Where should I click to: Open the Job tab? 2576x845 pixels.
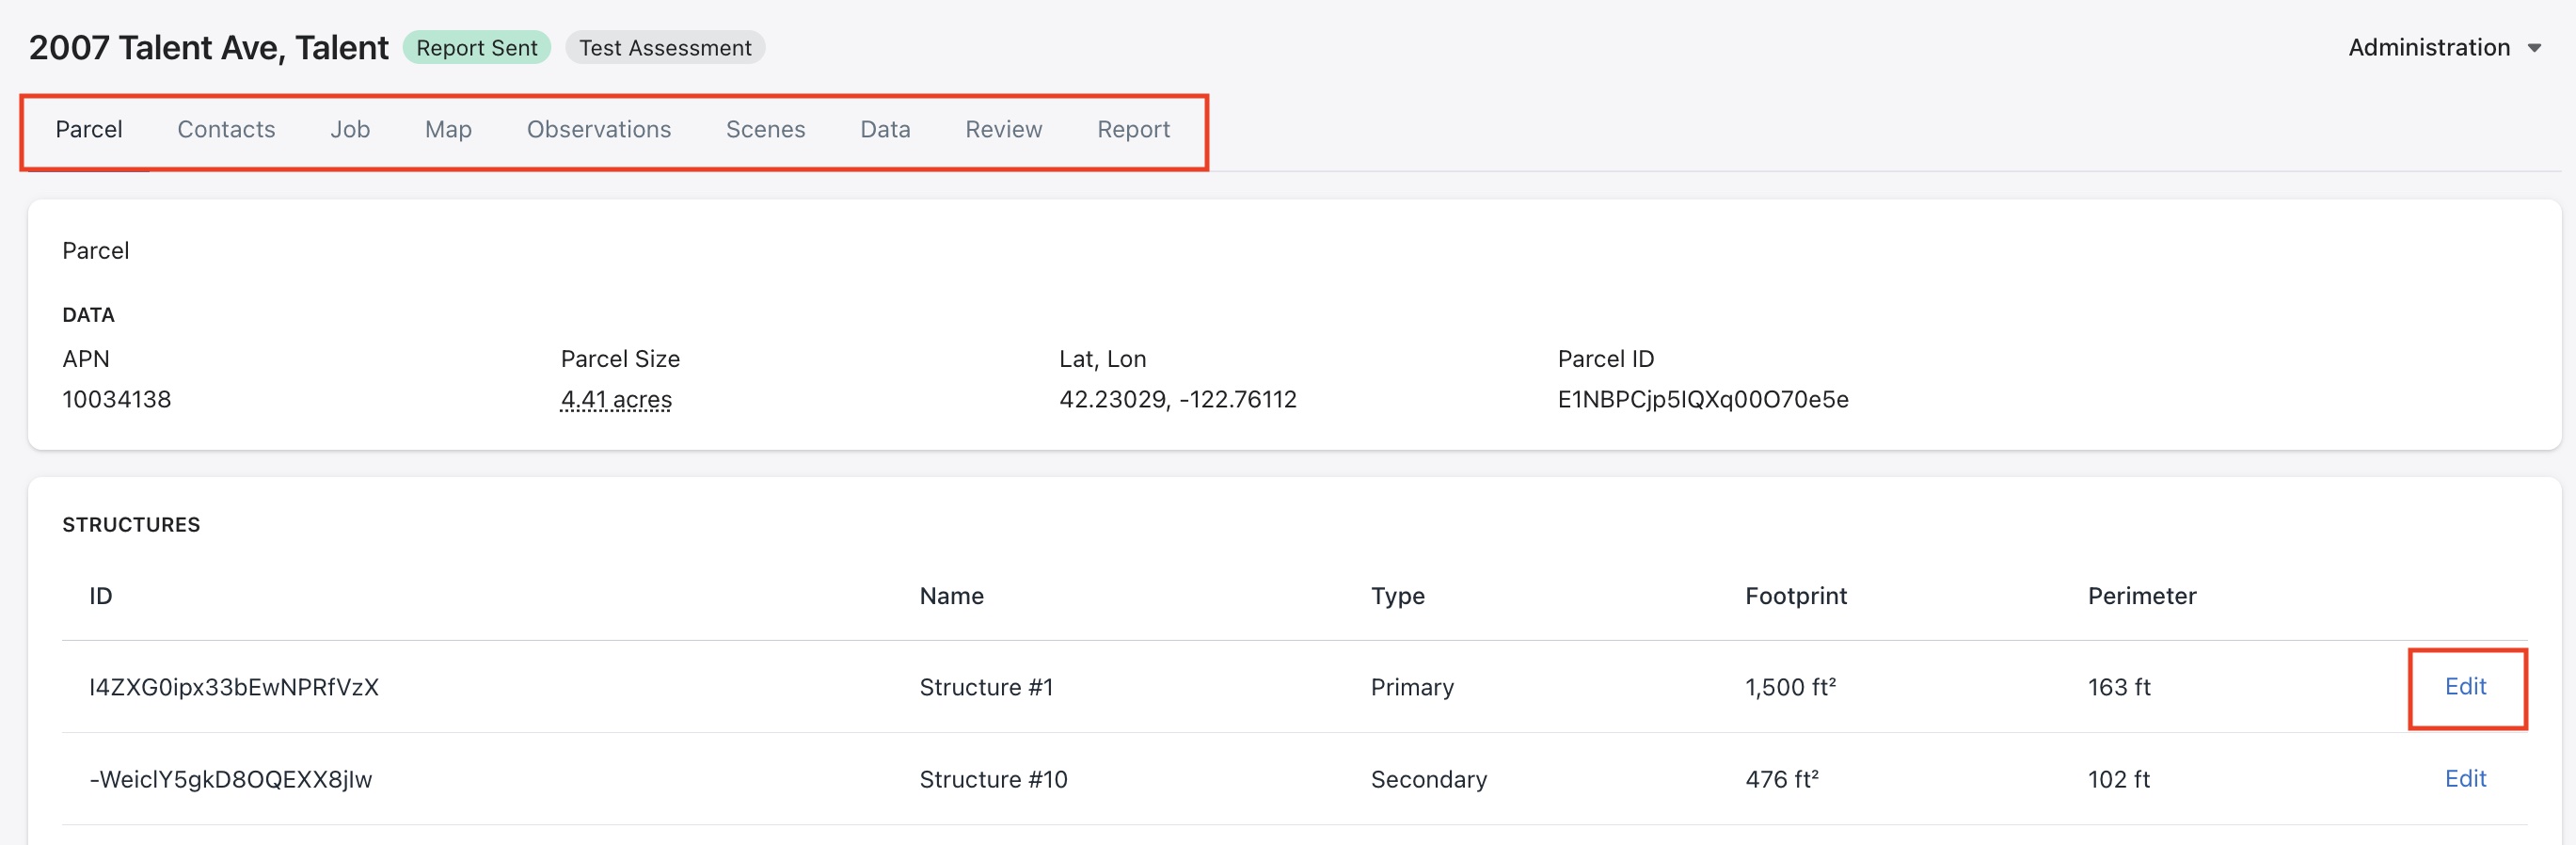coord(350,129)
